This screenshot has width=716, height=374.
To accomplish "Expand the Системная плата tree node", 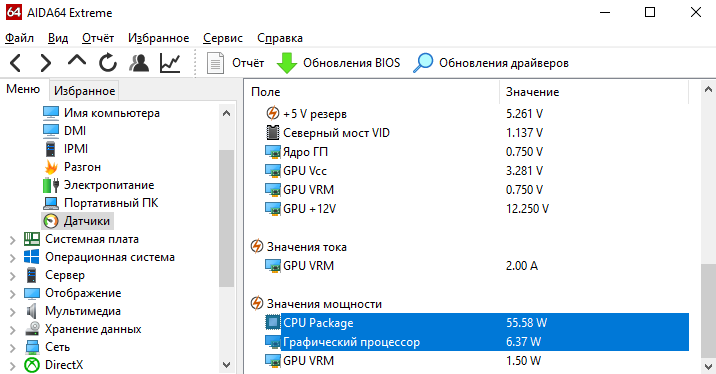I will click(13, 240).
